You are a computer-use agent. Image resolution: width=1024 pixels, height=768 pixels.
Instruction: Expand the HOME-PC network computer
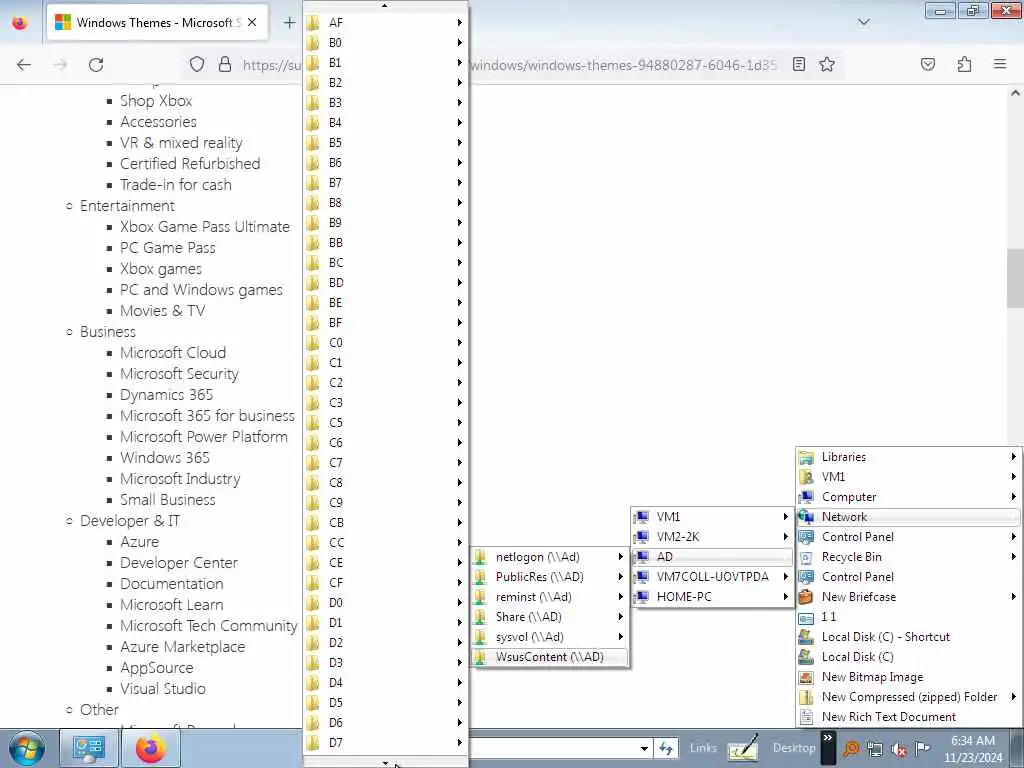[712, 597]
